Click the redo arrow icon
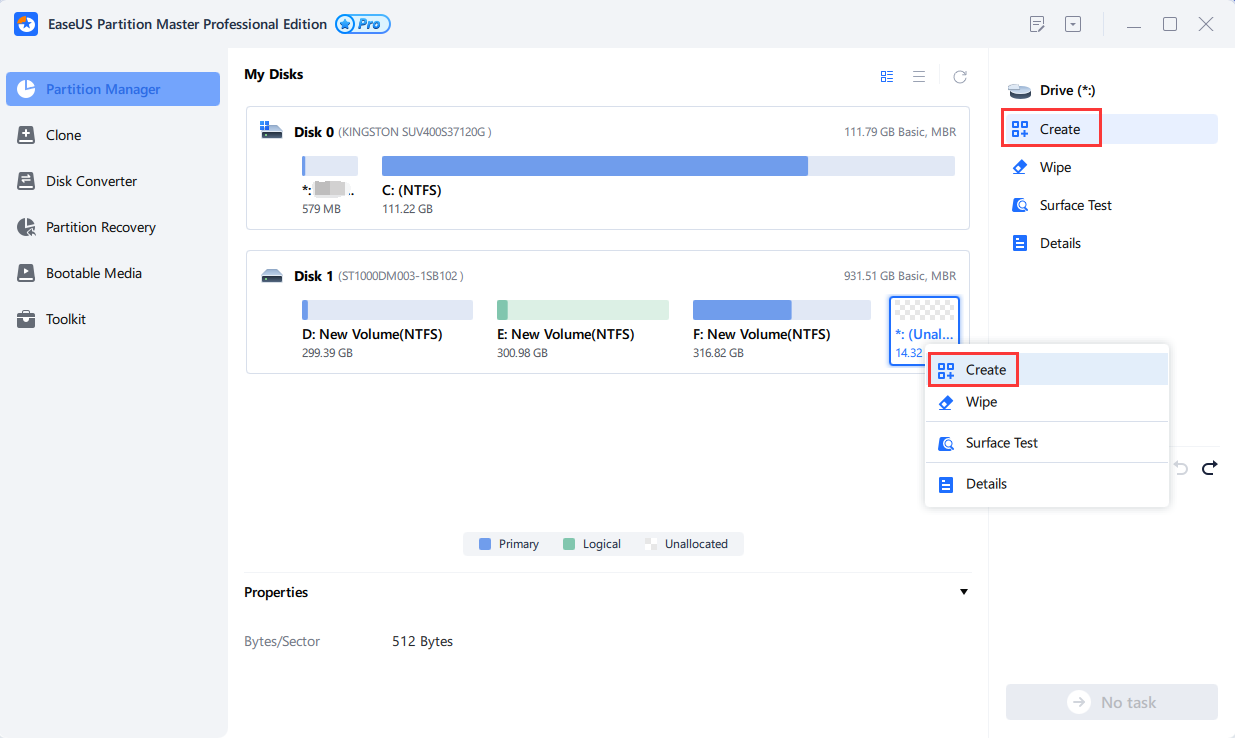This screenshot has width=1235, height=738. (1209, 468)
